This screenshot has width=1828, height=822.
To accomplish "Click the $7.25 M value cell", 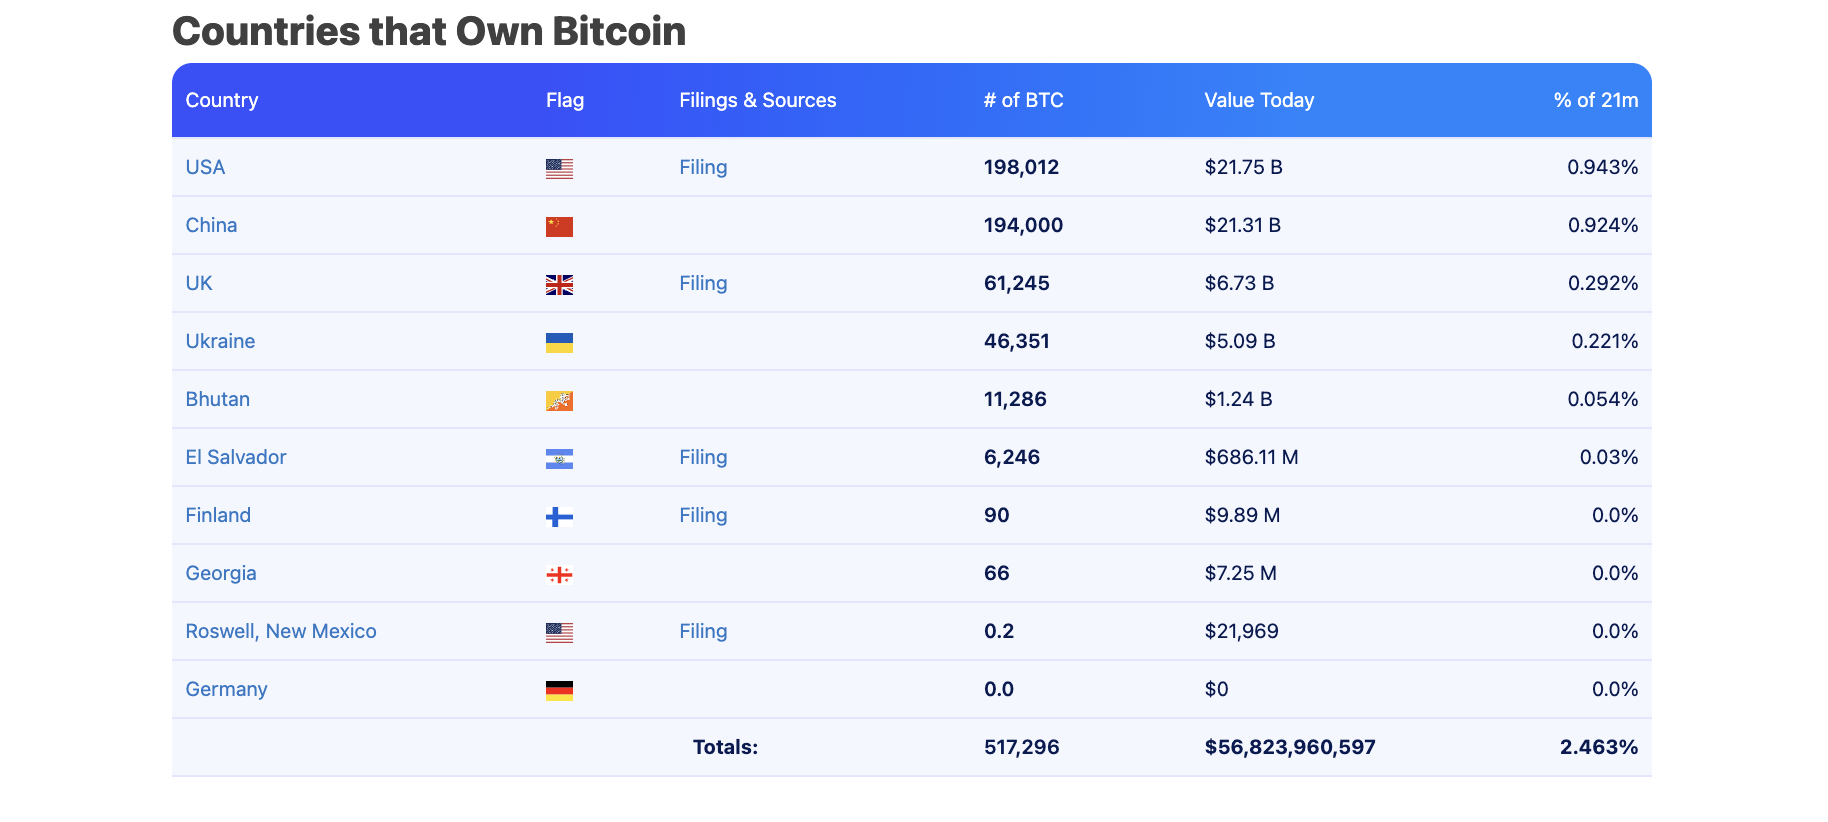I will click(x=1240, y=573).
